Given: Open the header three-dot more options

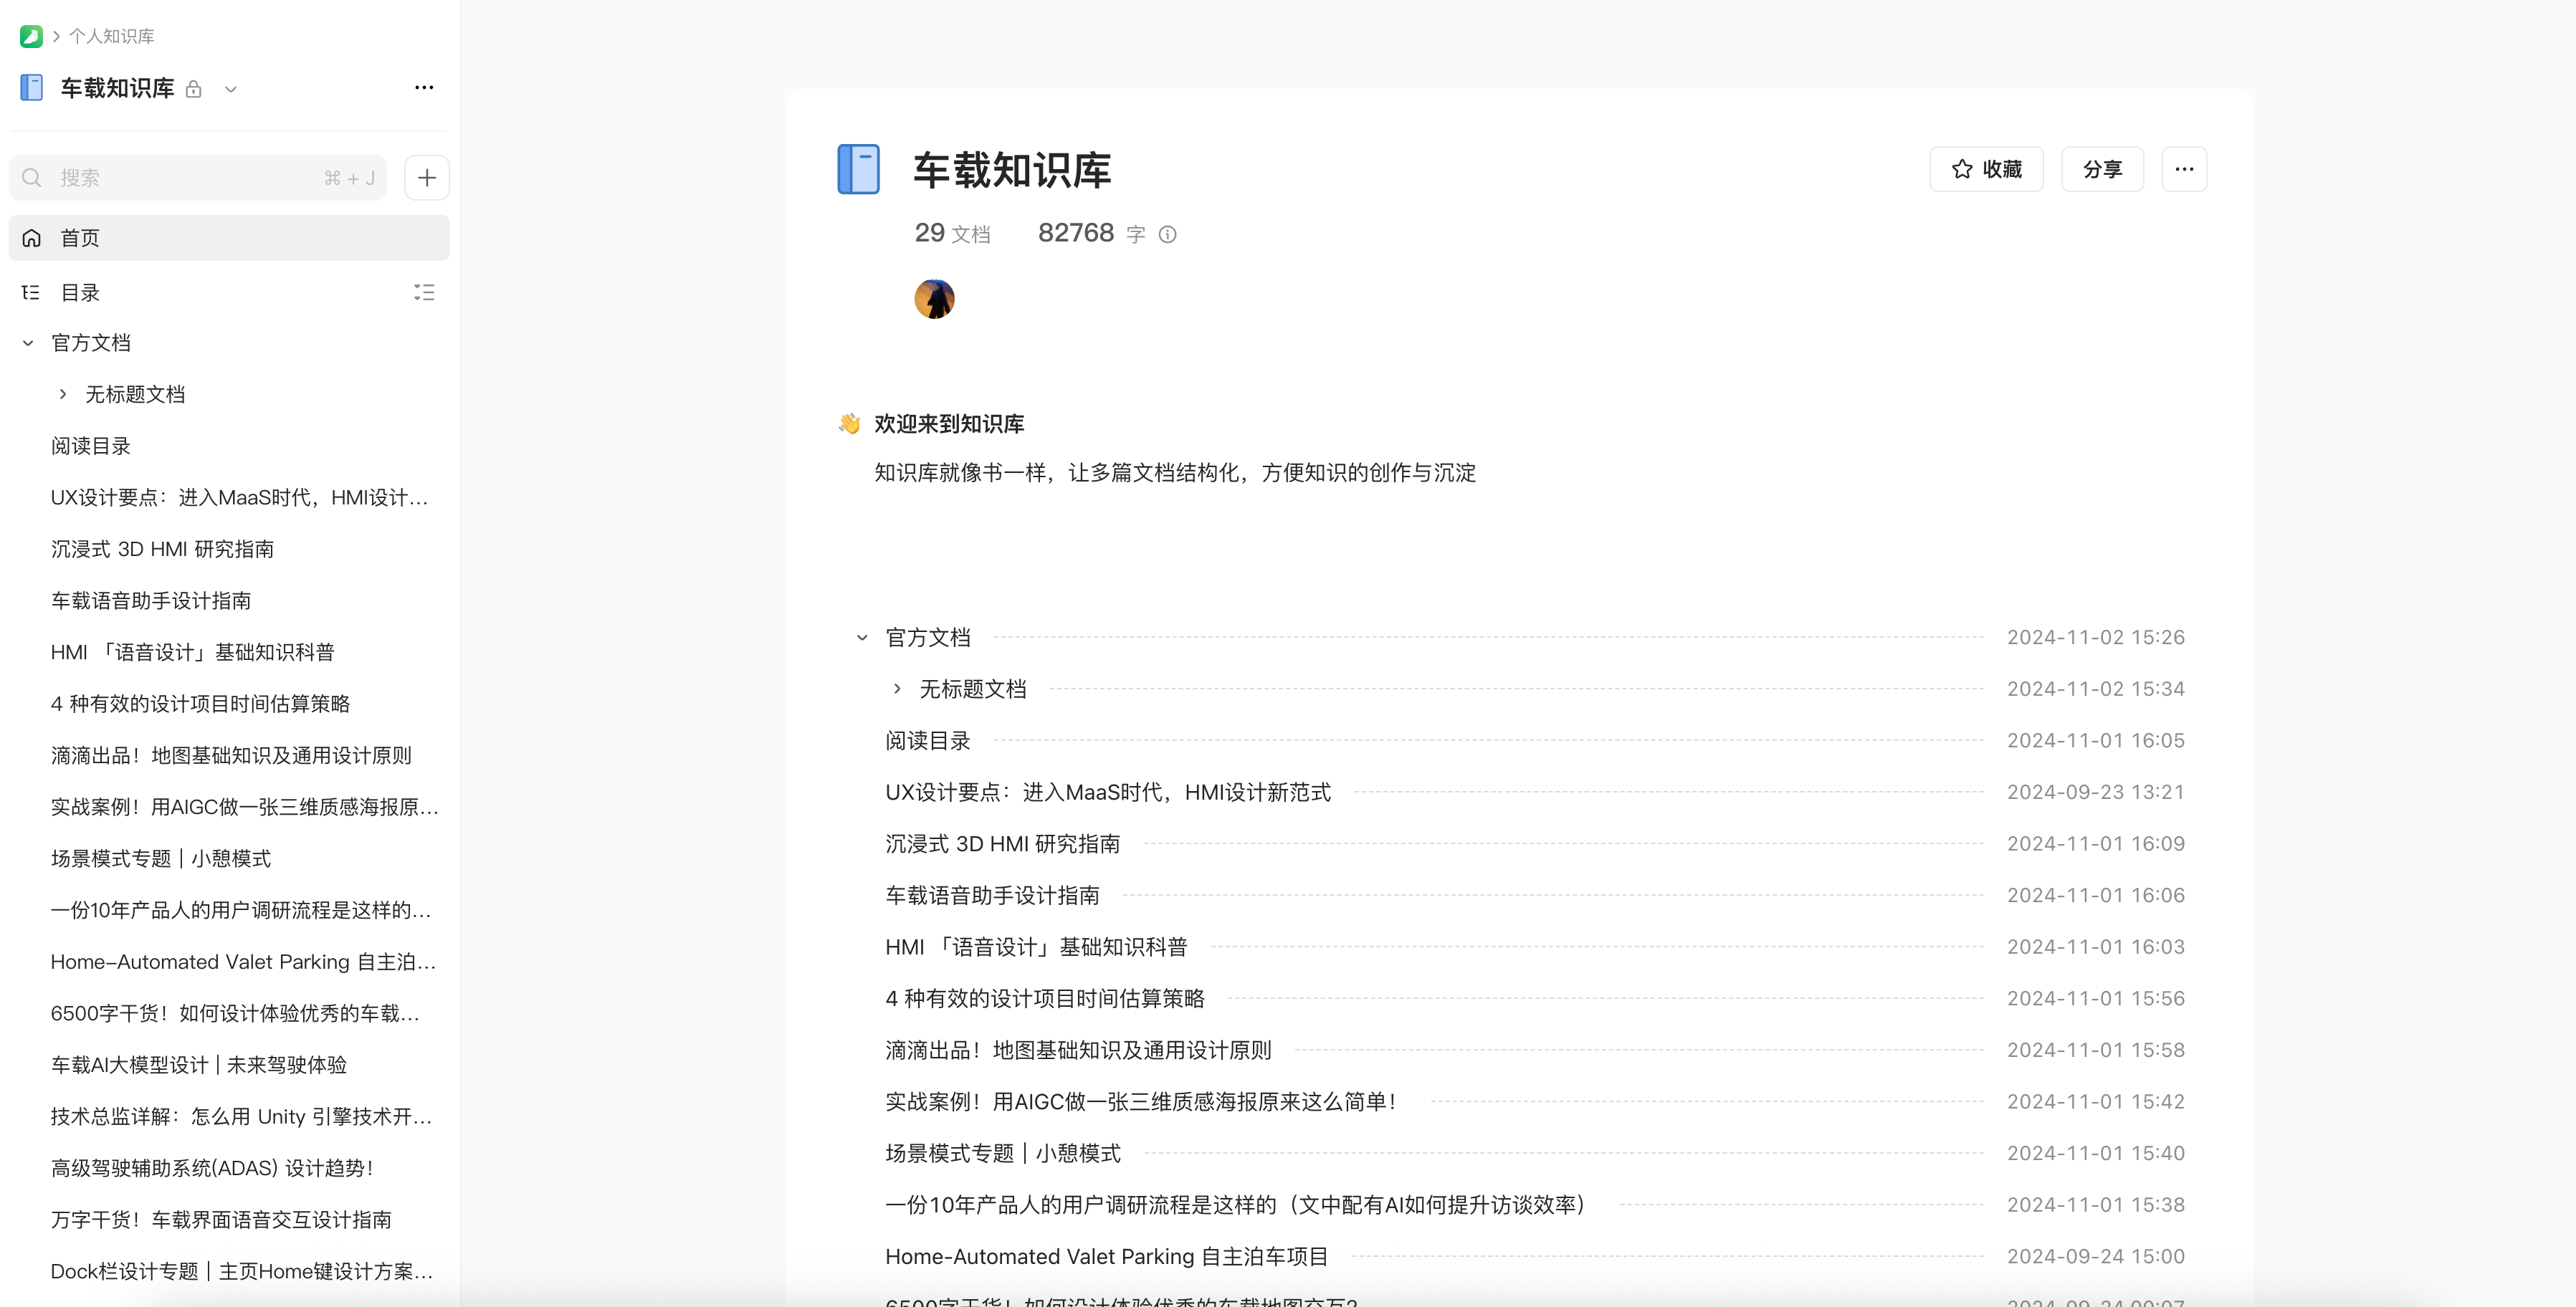Looking at the screenshot, I should tap(2184, 169).
